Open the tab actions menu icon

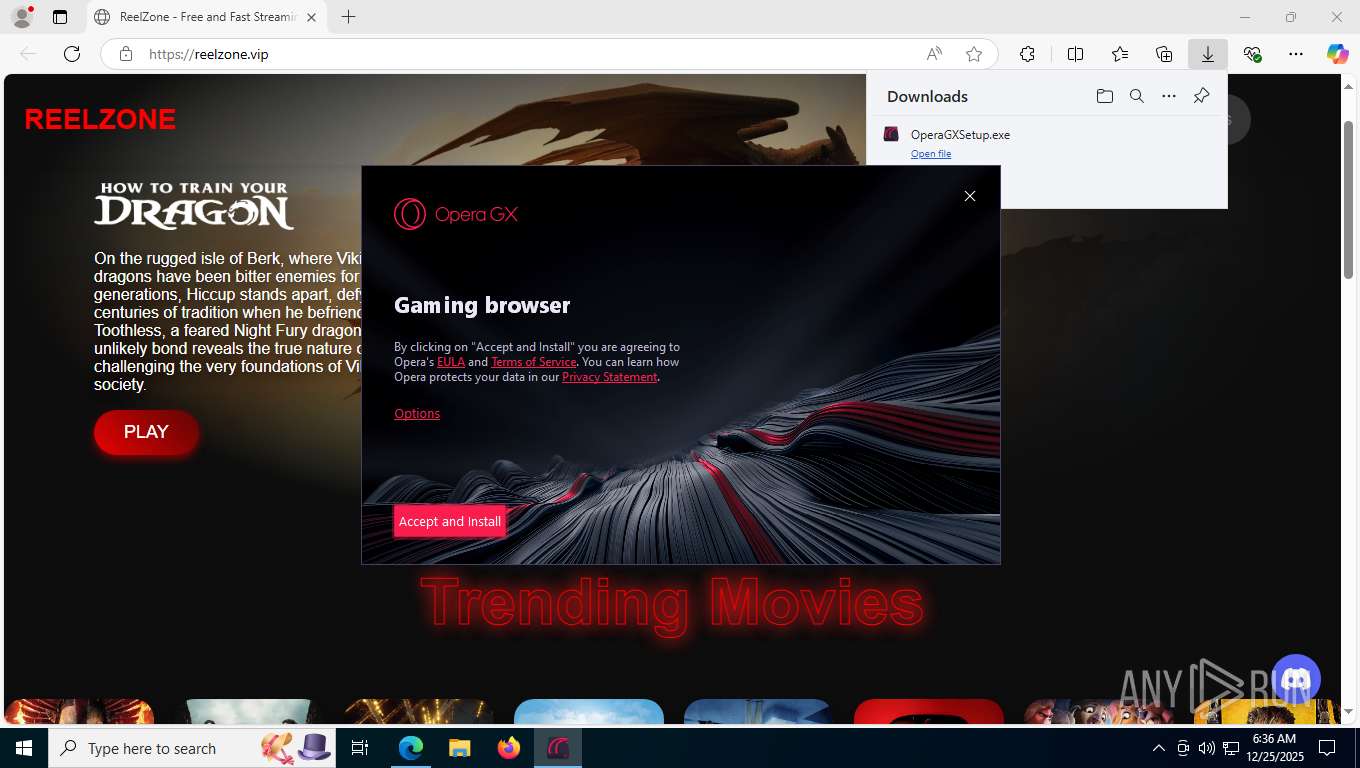tap(60, 17)
